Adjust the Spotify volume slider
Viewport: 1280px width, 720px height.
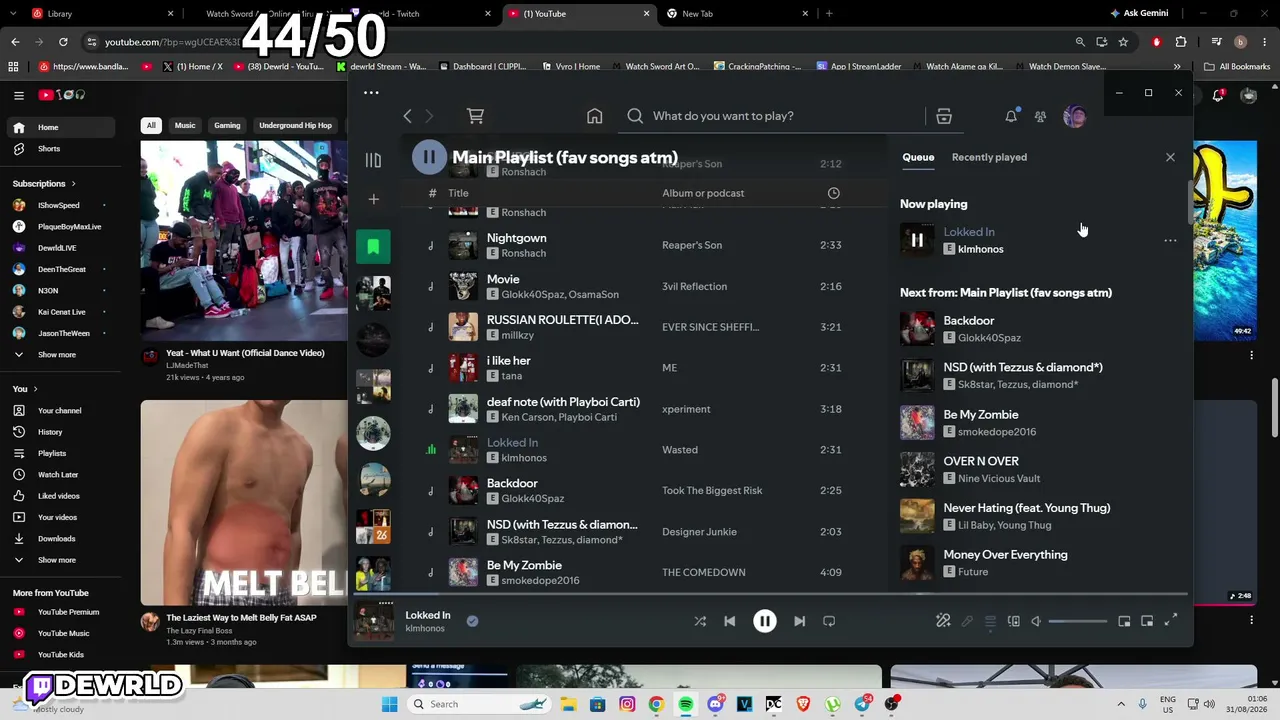click(1078, 621)
